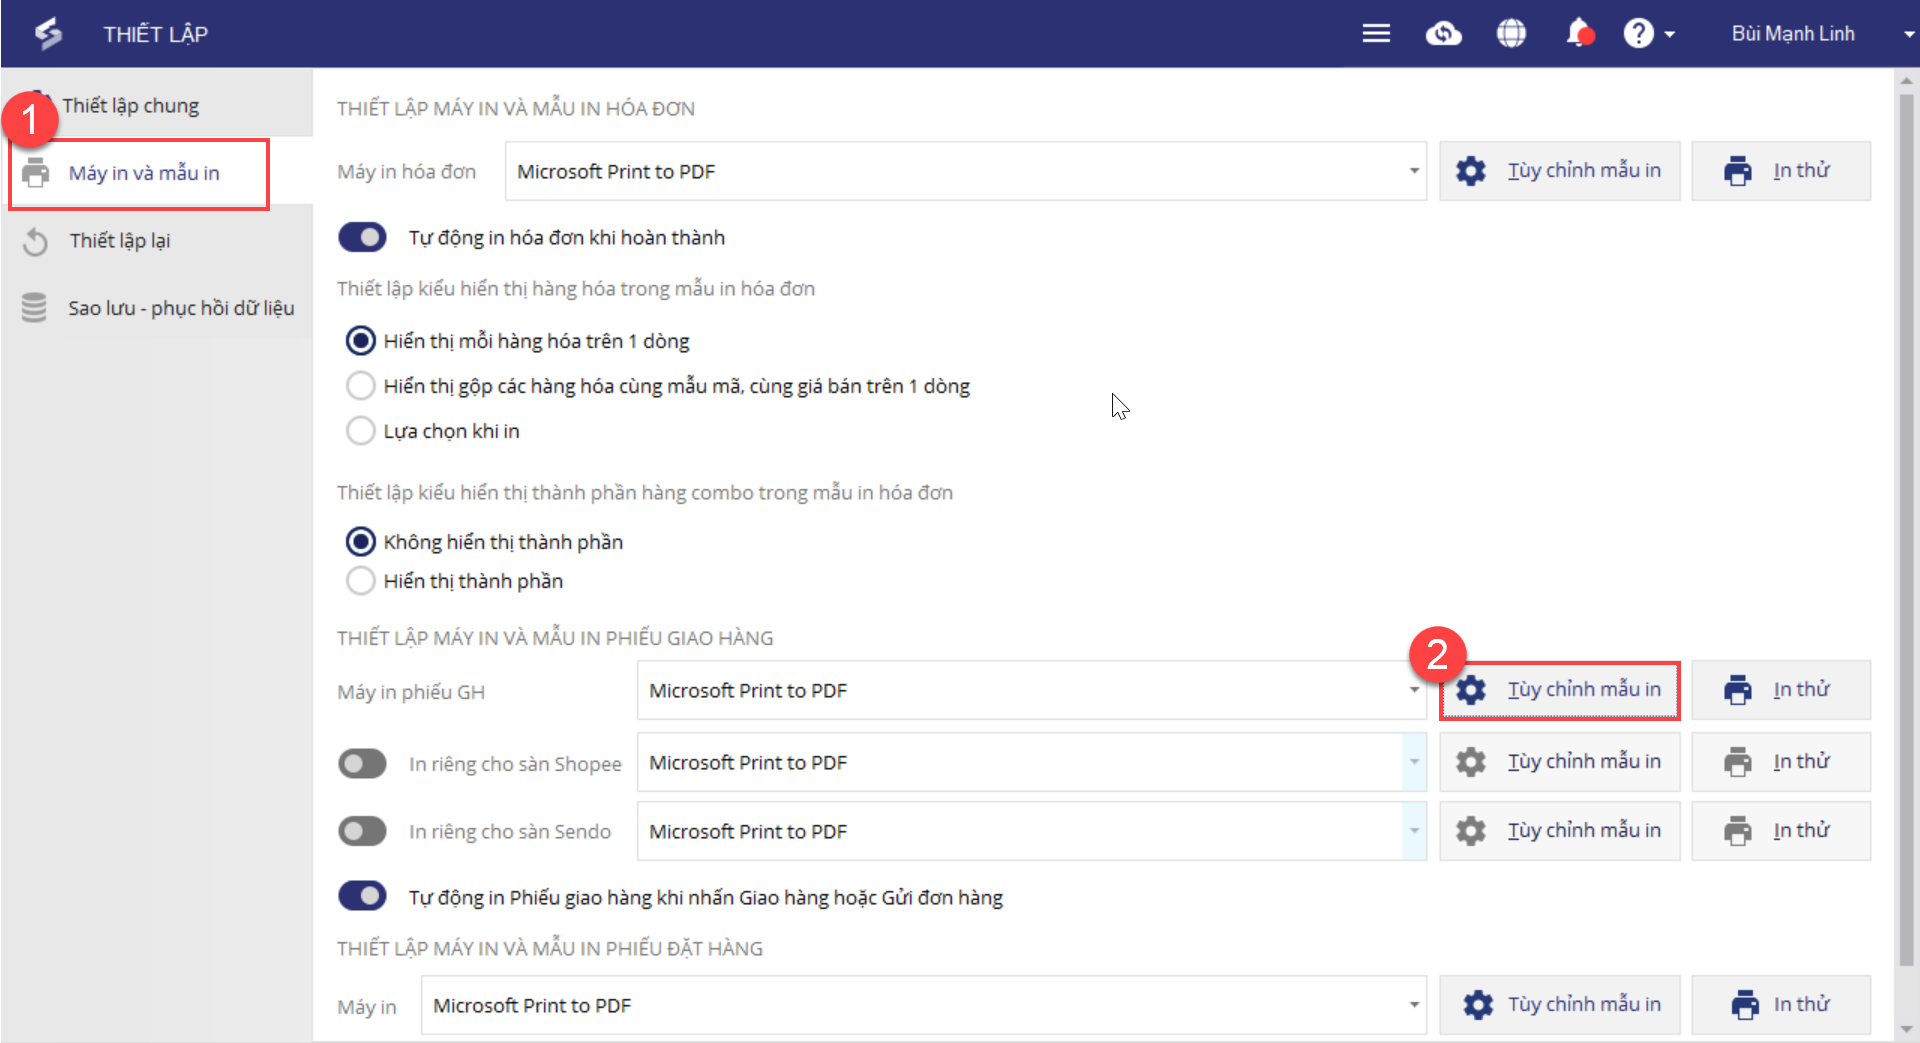Click the app logo in the header
The width and height of the screenshot is (1920, 1043).
tap(48, 34)
